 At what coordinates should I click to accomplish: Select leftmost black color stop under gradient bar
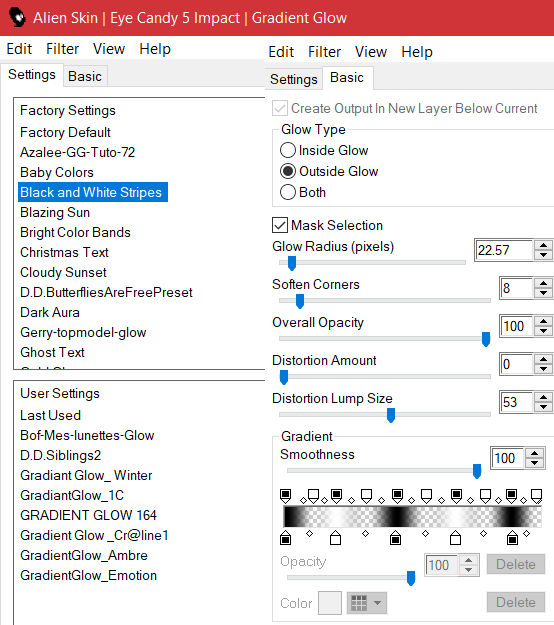coord(285,538)
